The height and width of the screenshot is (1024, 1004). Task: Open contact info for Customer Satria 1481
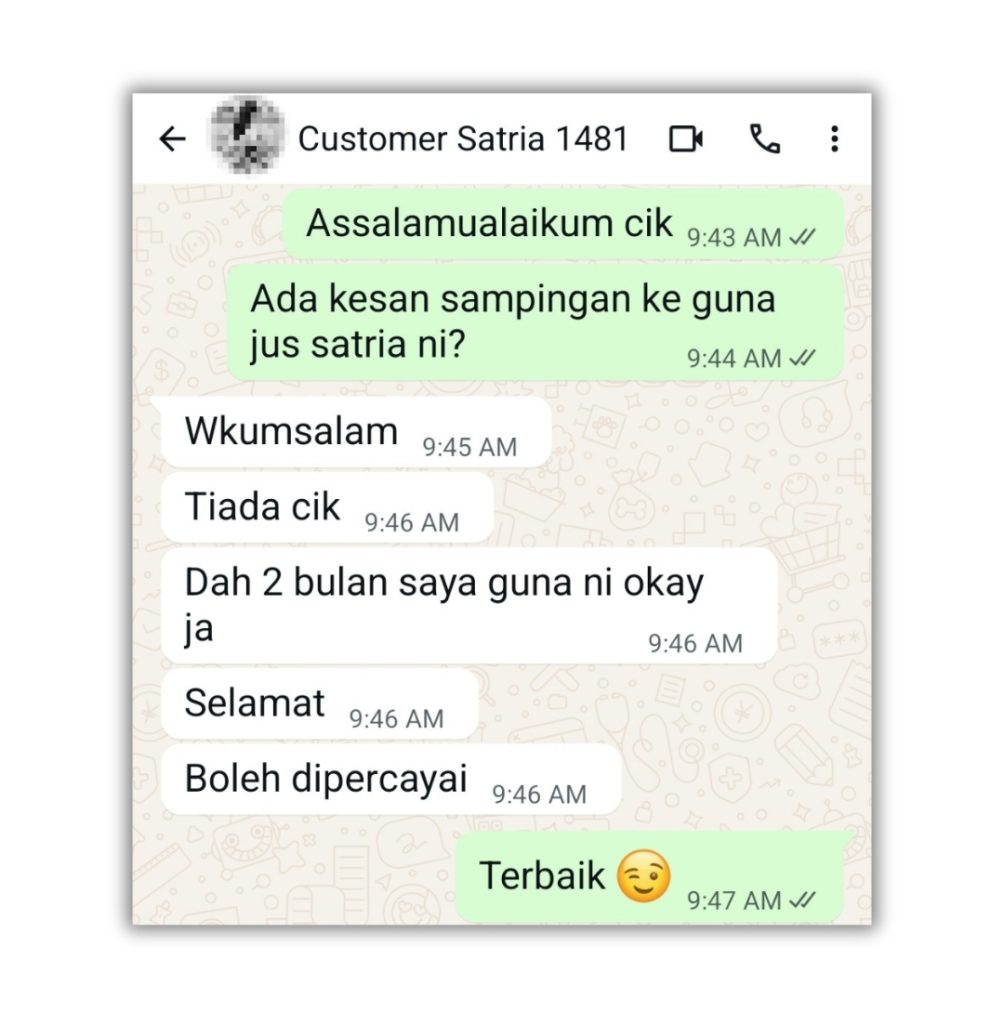(462, 138)
